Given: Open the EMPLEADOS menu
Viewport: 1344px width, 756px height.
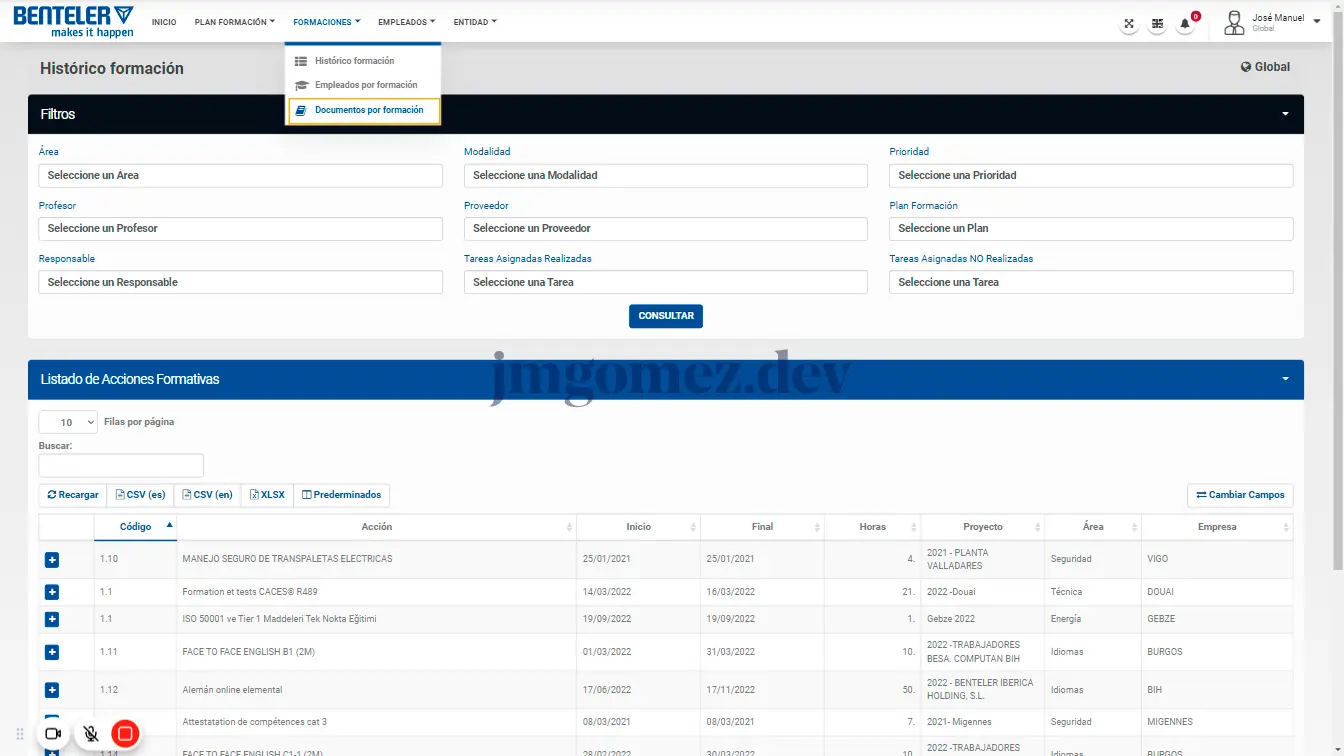Looking at the screenshot, I should (x=406, y=22).
